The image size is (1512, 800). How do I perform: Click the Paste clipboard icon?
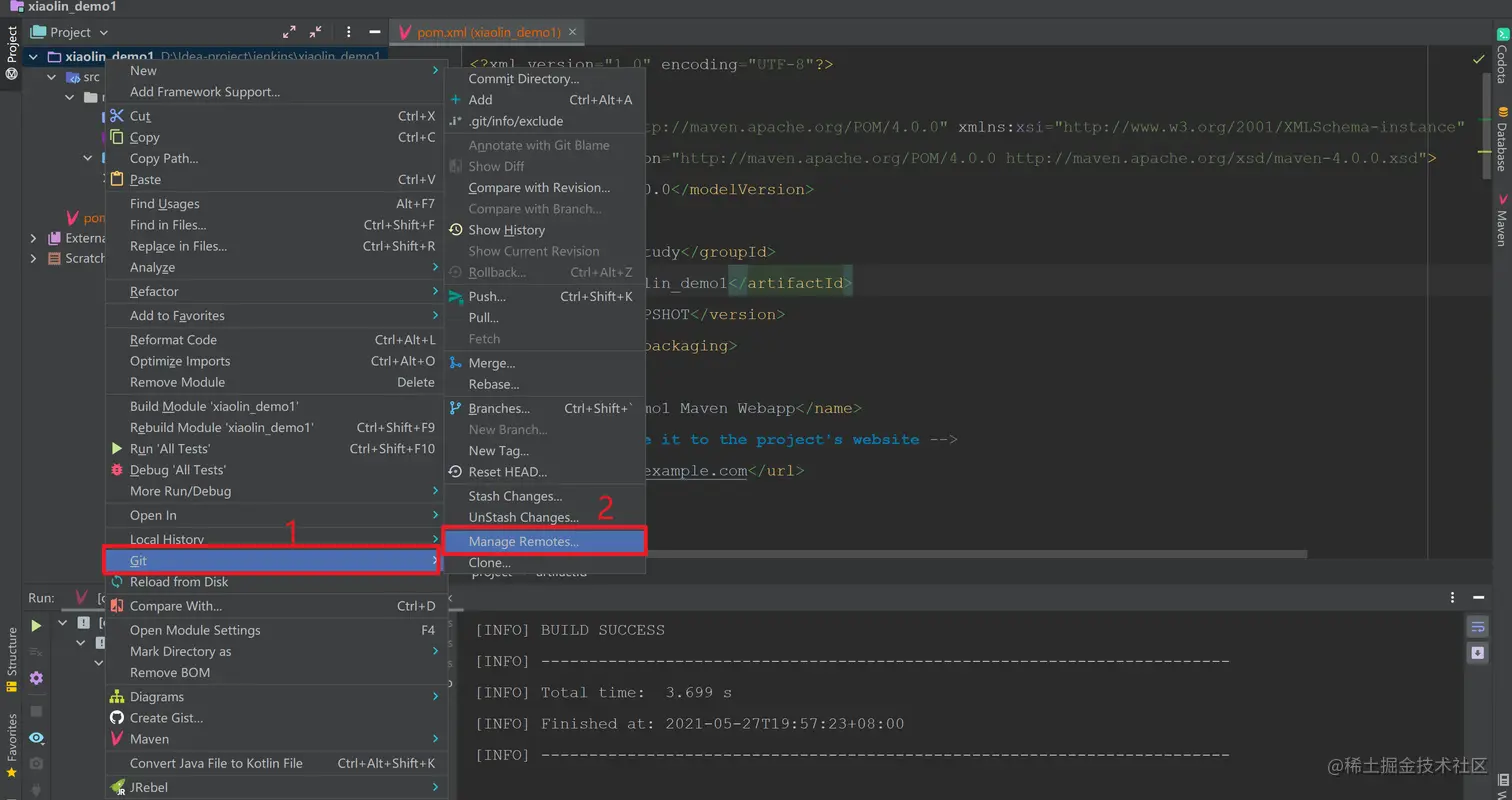coord(117,179)
